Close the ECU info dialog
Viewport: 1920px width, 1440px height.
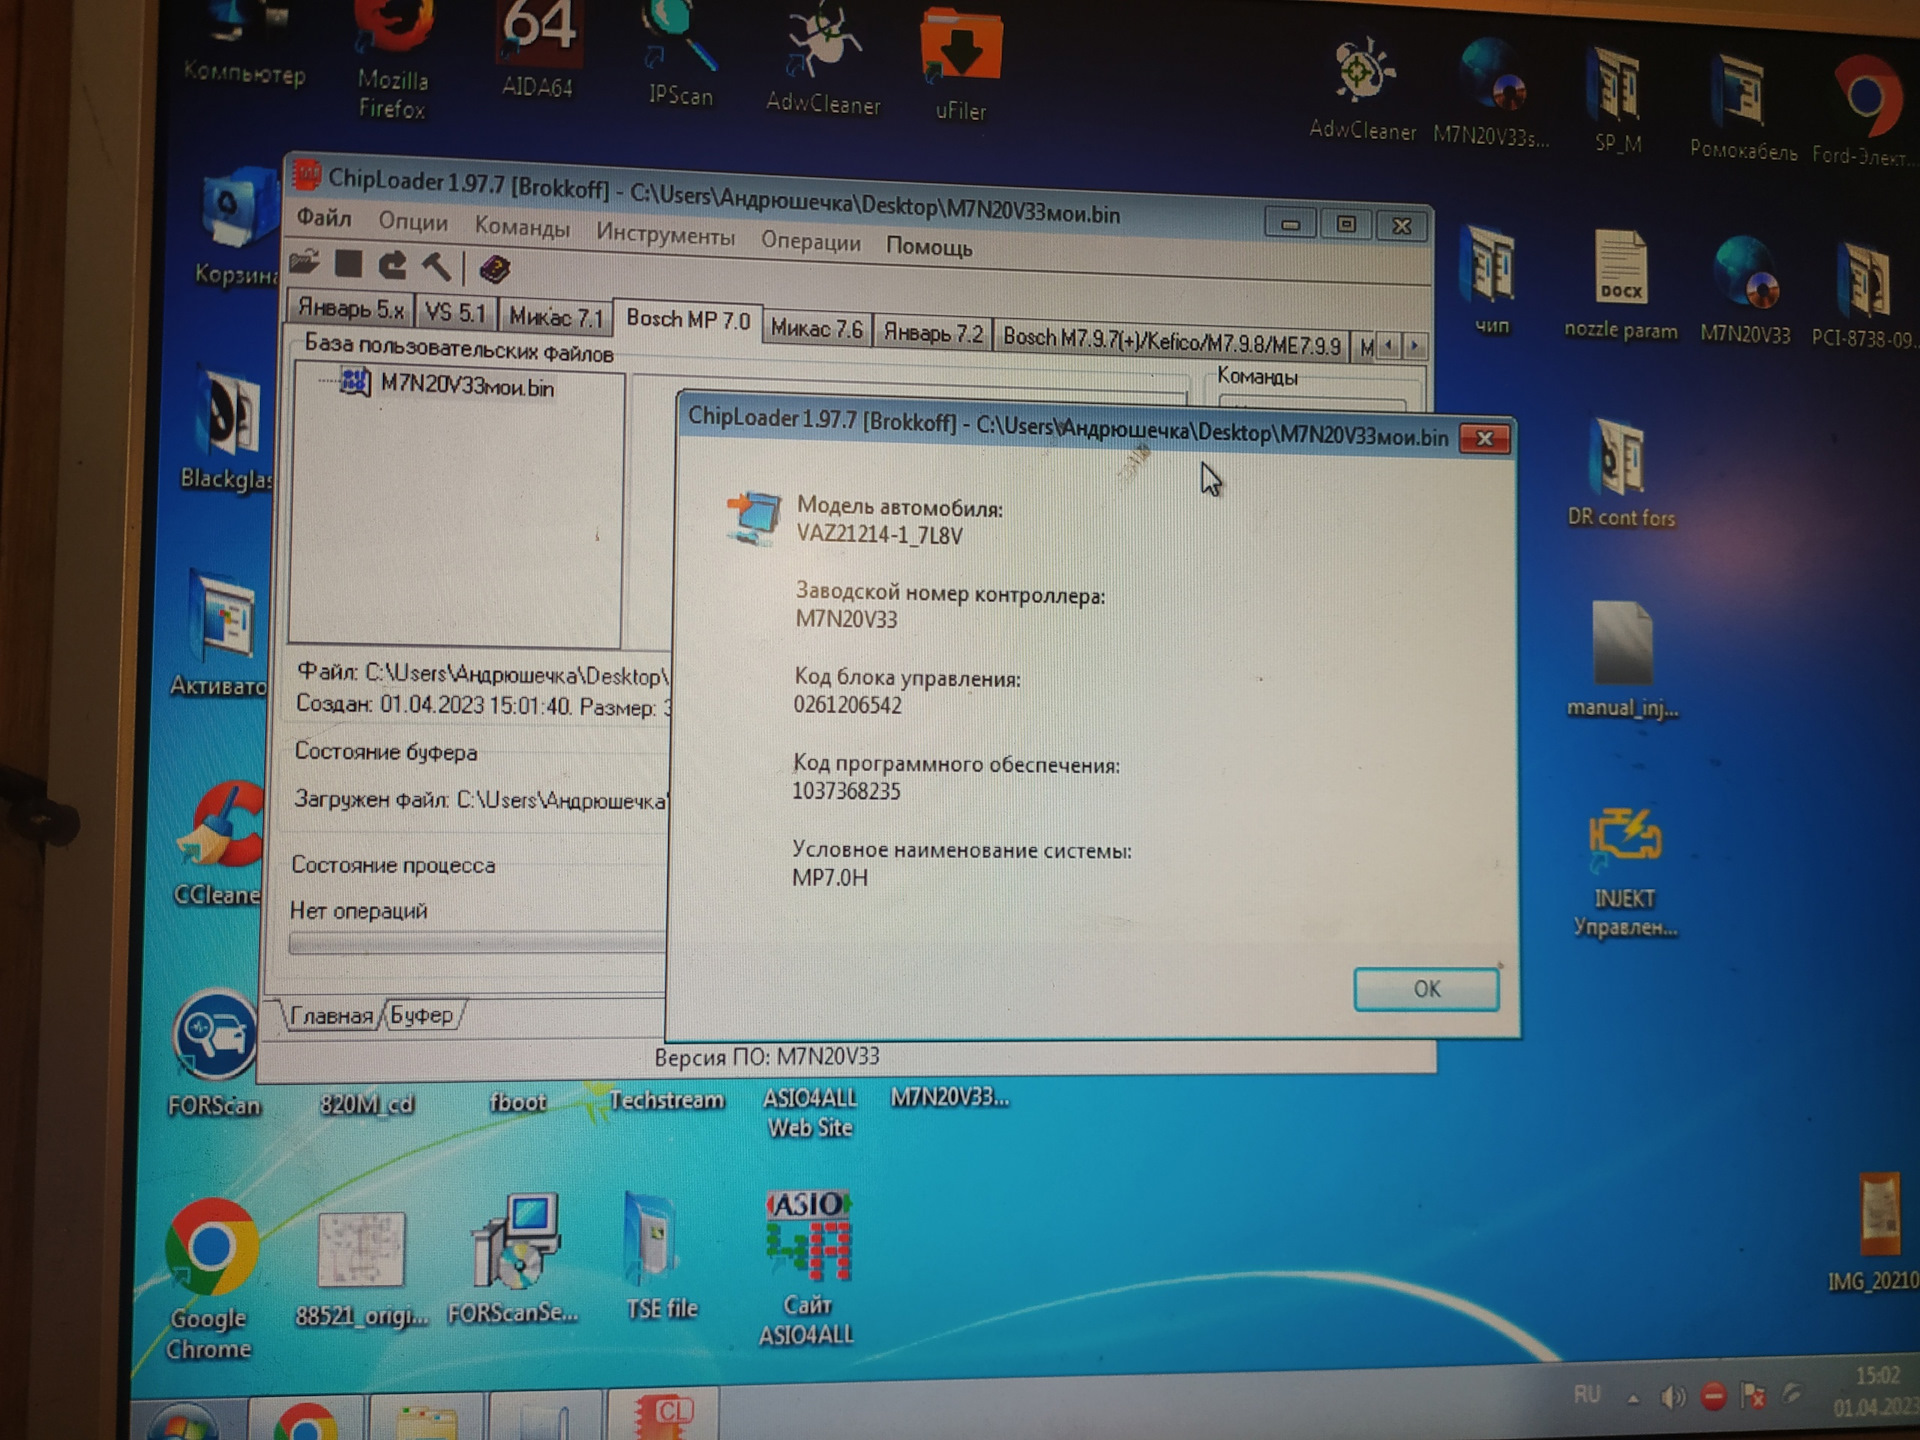pos(1484,439)
